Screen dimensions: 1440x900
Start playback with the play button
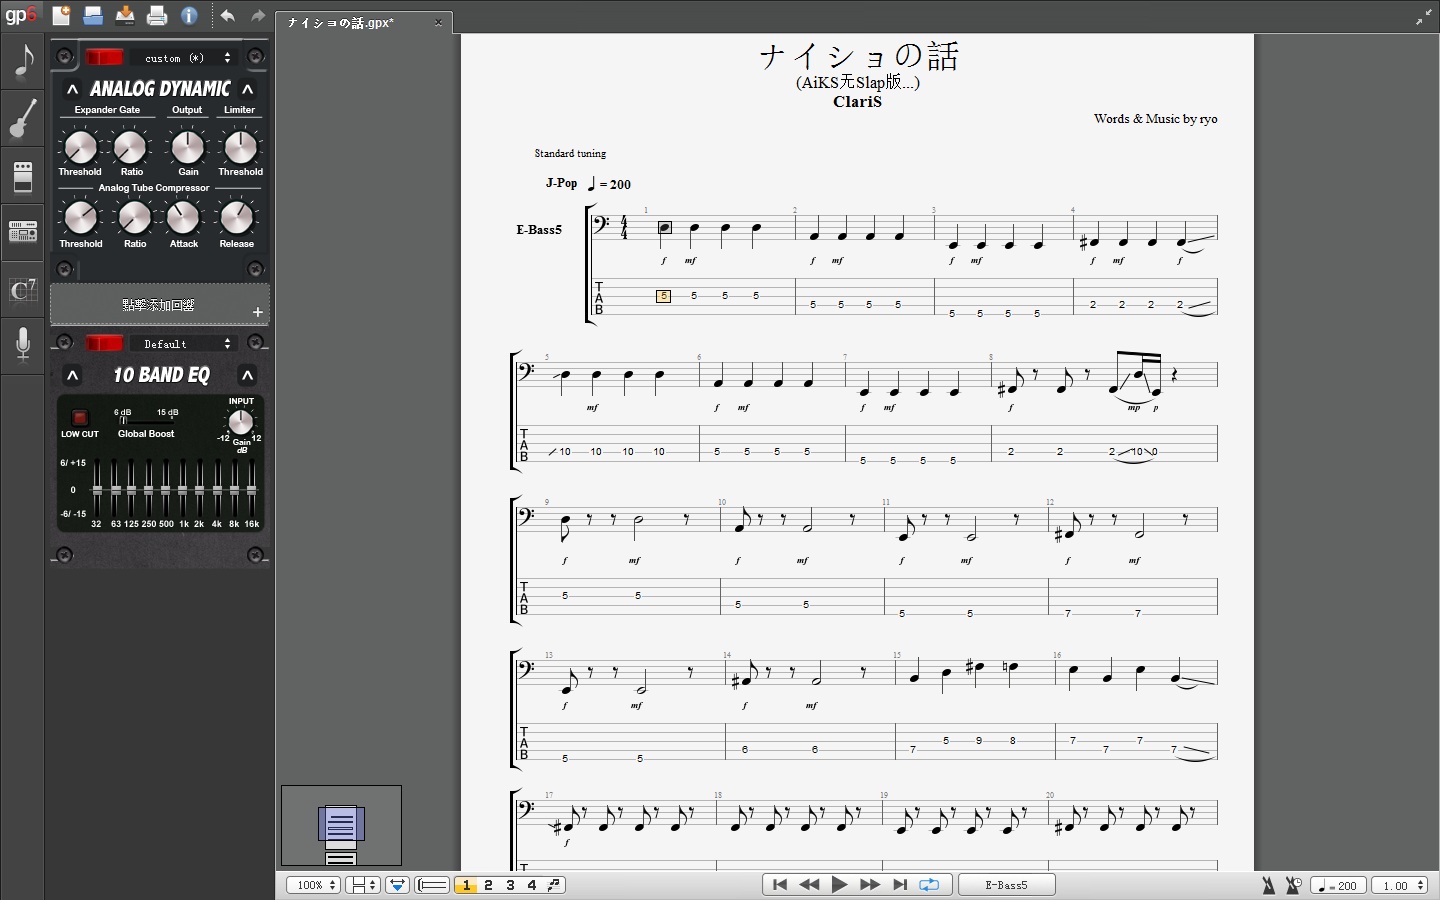point(840,885)
